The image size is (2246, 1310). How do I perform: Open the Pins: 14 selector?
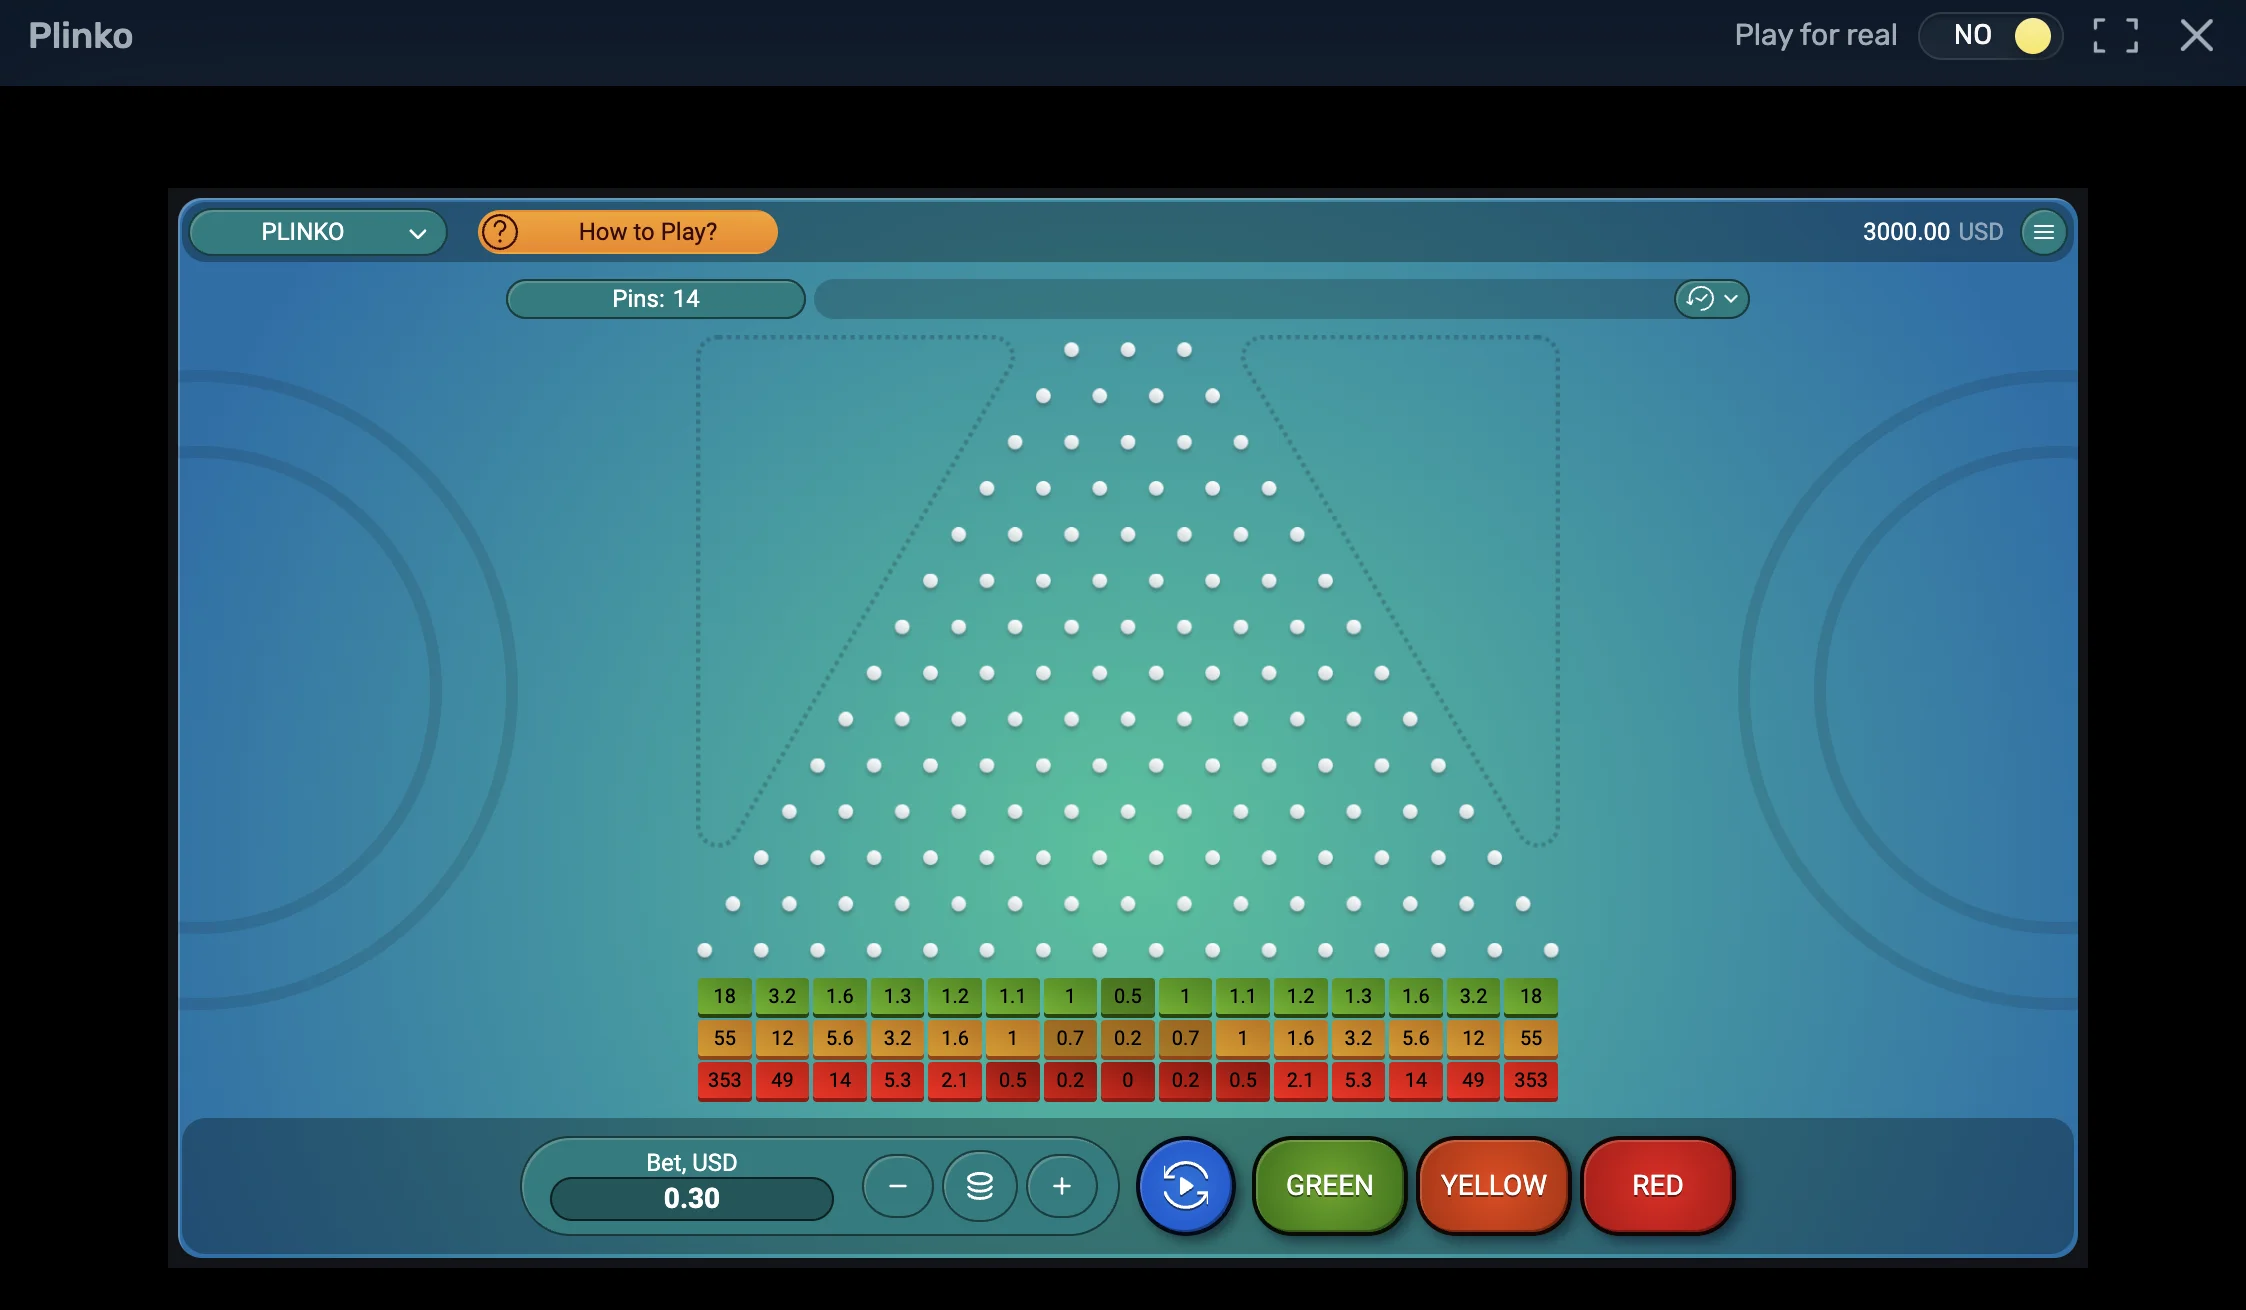(655, 299)
